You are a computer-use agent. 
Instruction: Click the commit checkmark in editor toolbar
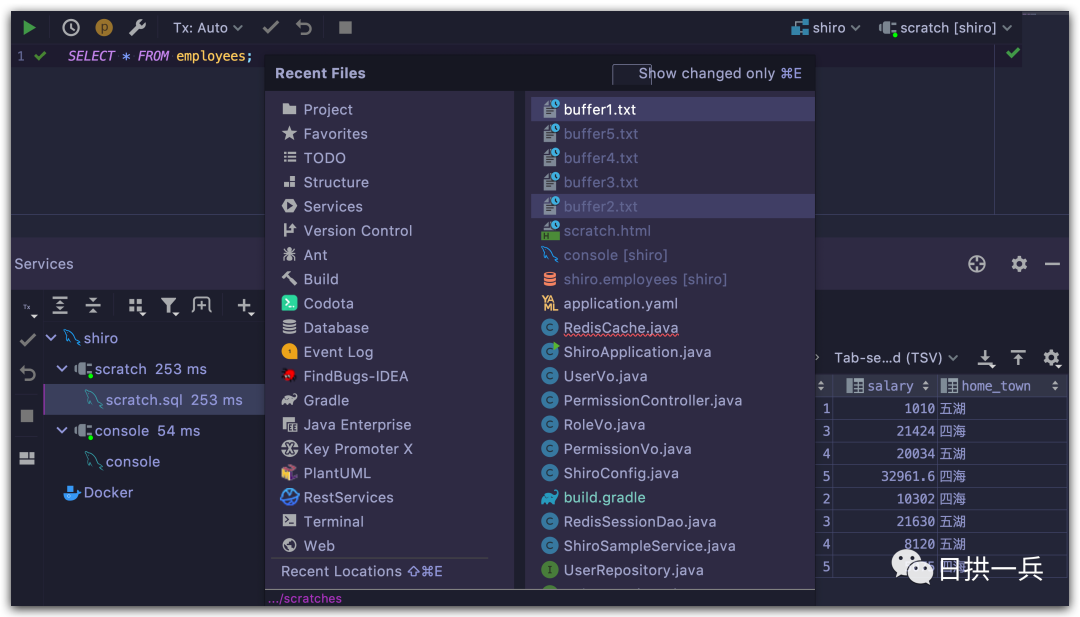270,28
